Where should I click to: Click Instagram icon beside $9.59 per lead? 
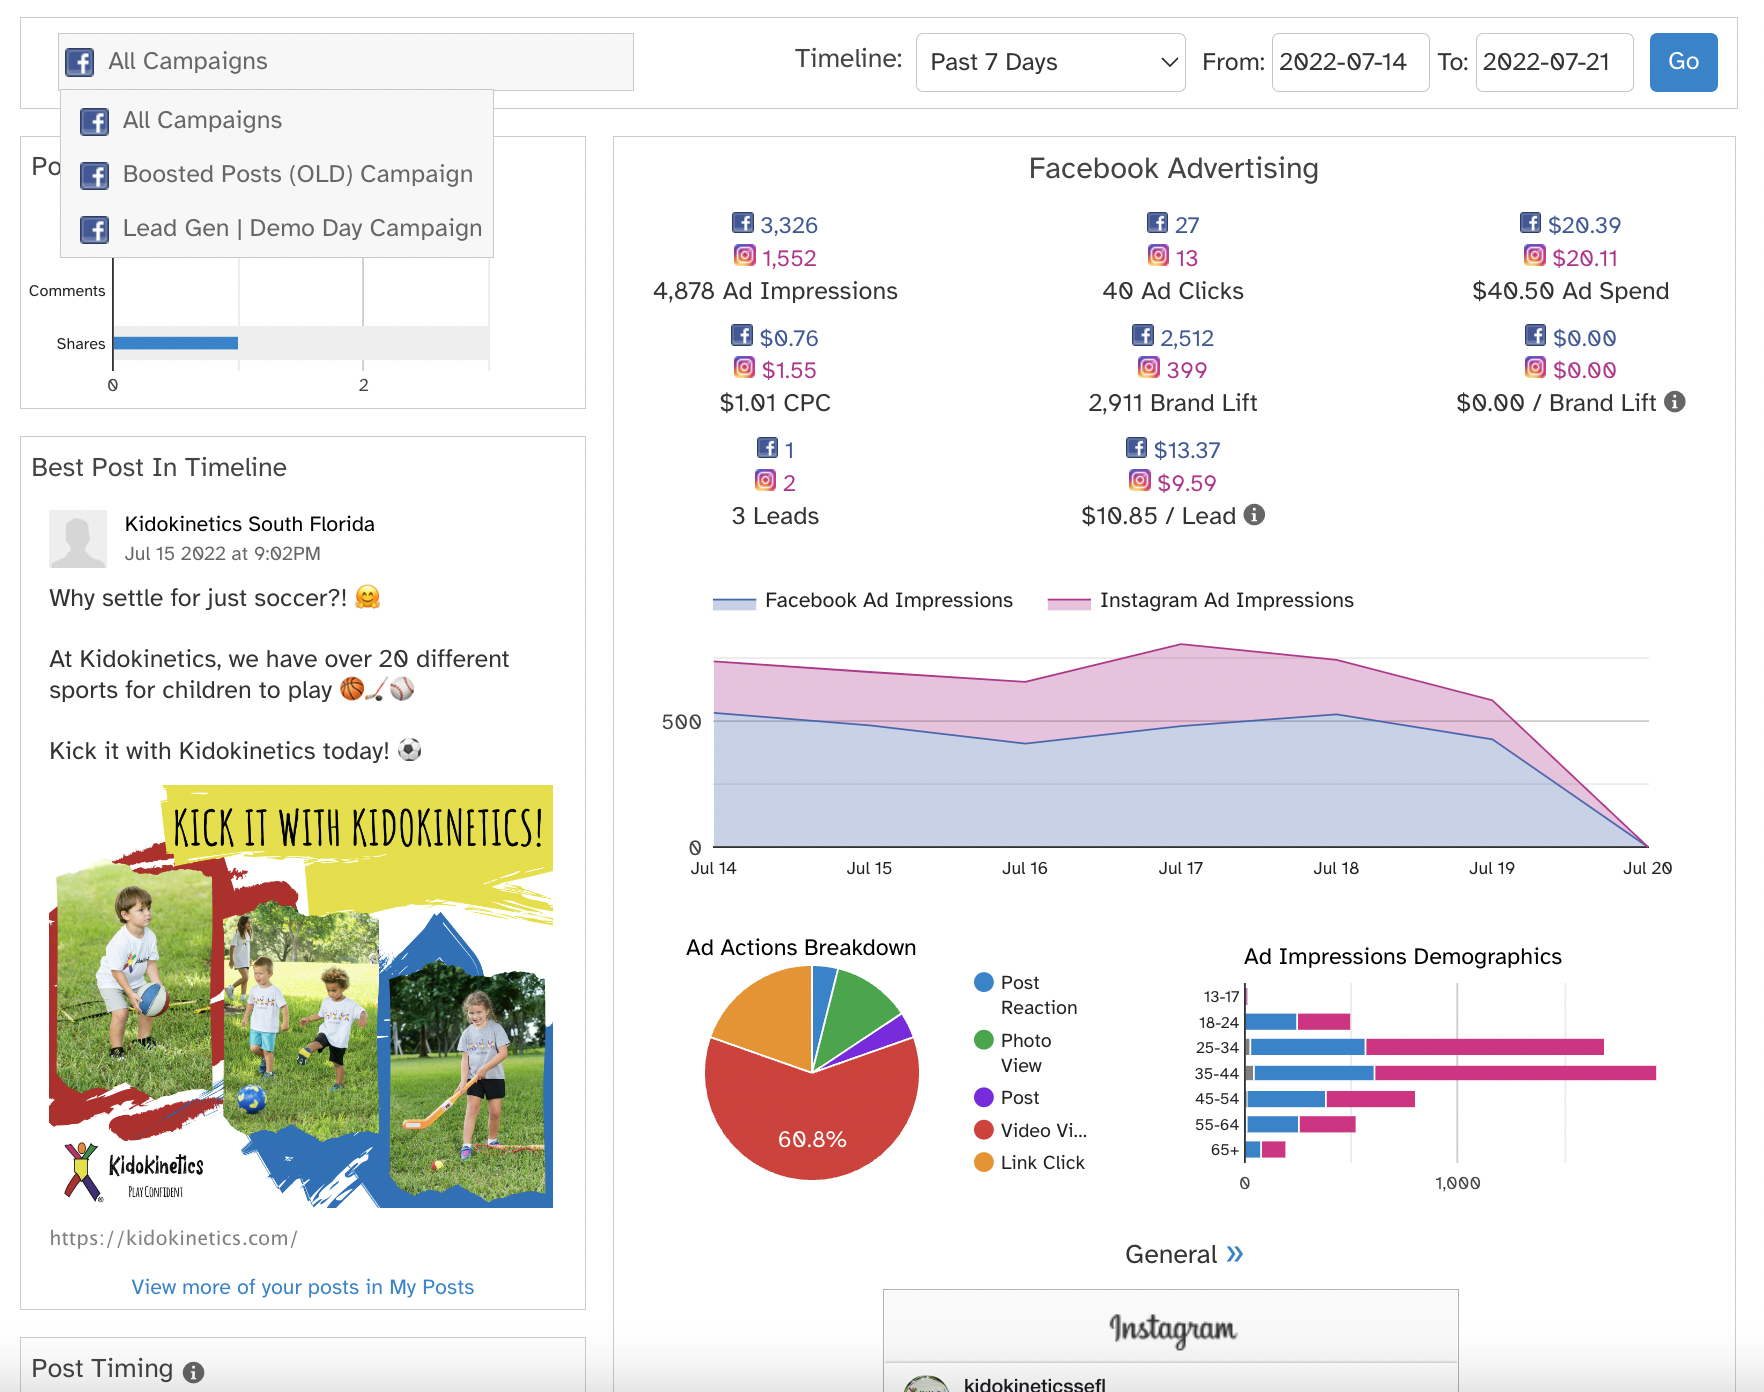1140,481
